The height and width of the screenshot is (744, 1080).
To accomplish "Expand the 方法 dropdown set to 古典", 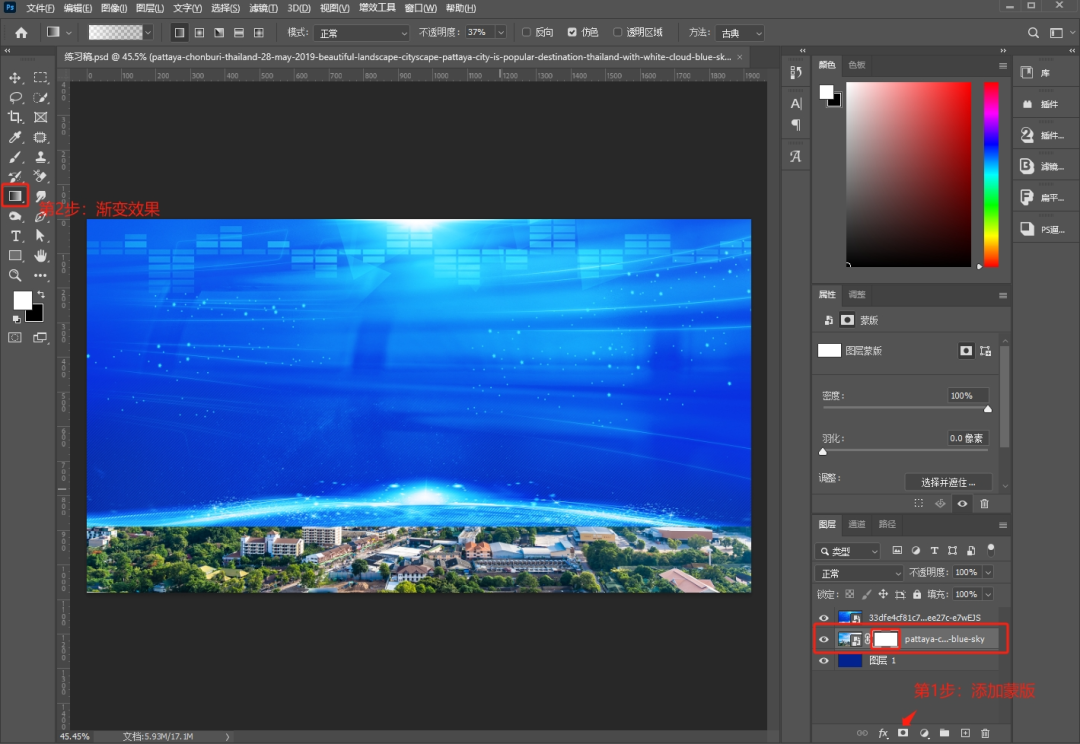I will [x=740, y=33].
